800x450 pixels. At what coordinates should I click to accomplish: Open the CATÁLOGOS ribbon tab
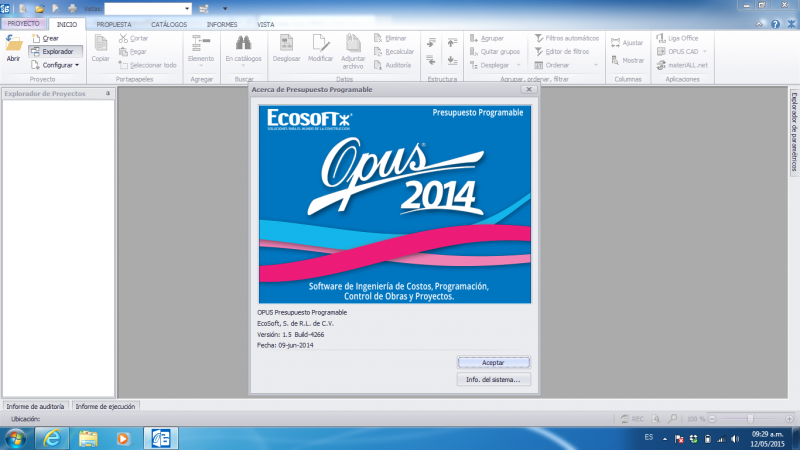point(168,23)
